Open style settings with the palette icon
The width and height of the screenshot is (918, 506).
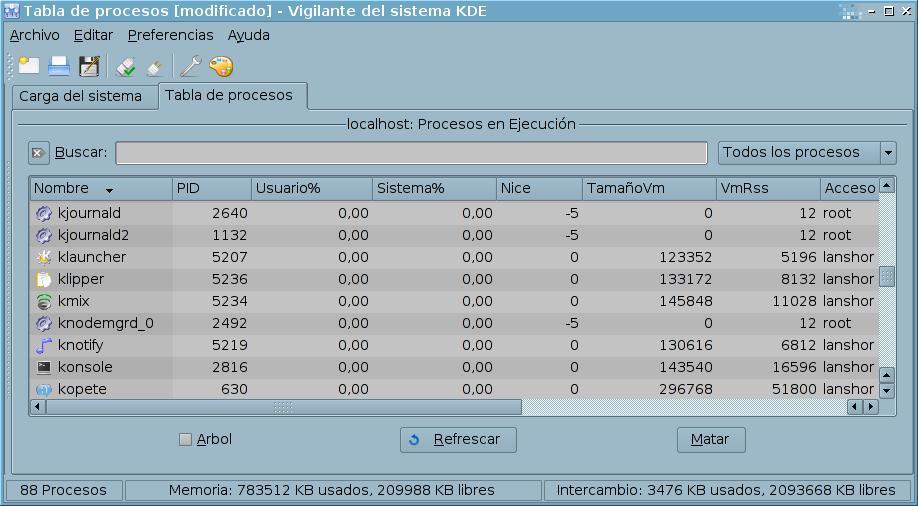click(221, 66)
